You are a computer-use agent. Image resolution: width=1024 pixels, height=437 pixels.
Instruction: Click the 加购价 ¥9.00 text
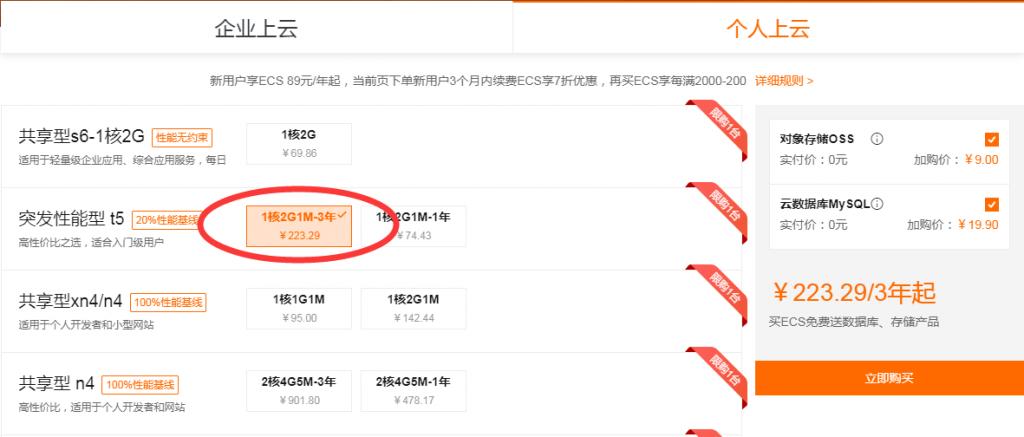tap(955, 159)
